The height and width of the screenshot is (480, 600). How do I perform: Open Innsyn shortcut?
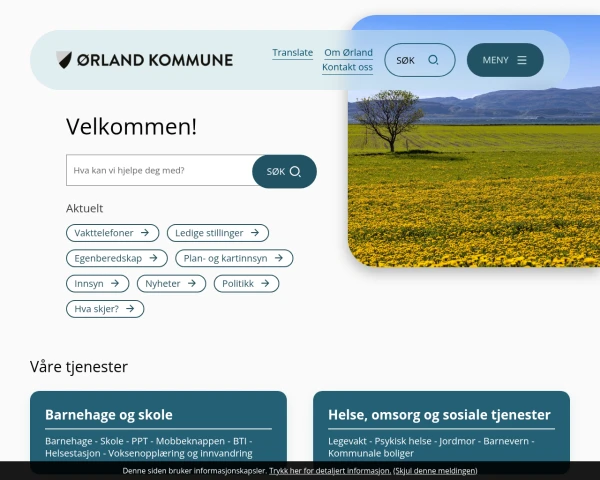tap(98, 284)
